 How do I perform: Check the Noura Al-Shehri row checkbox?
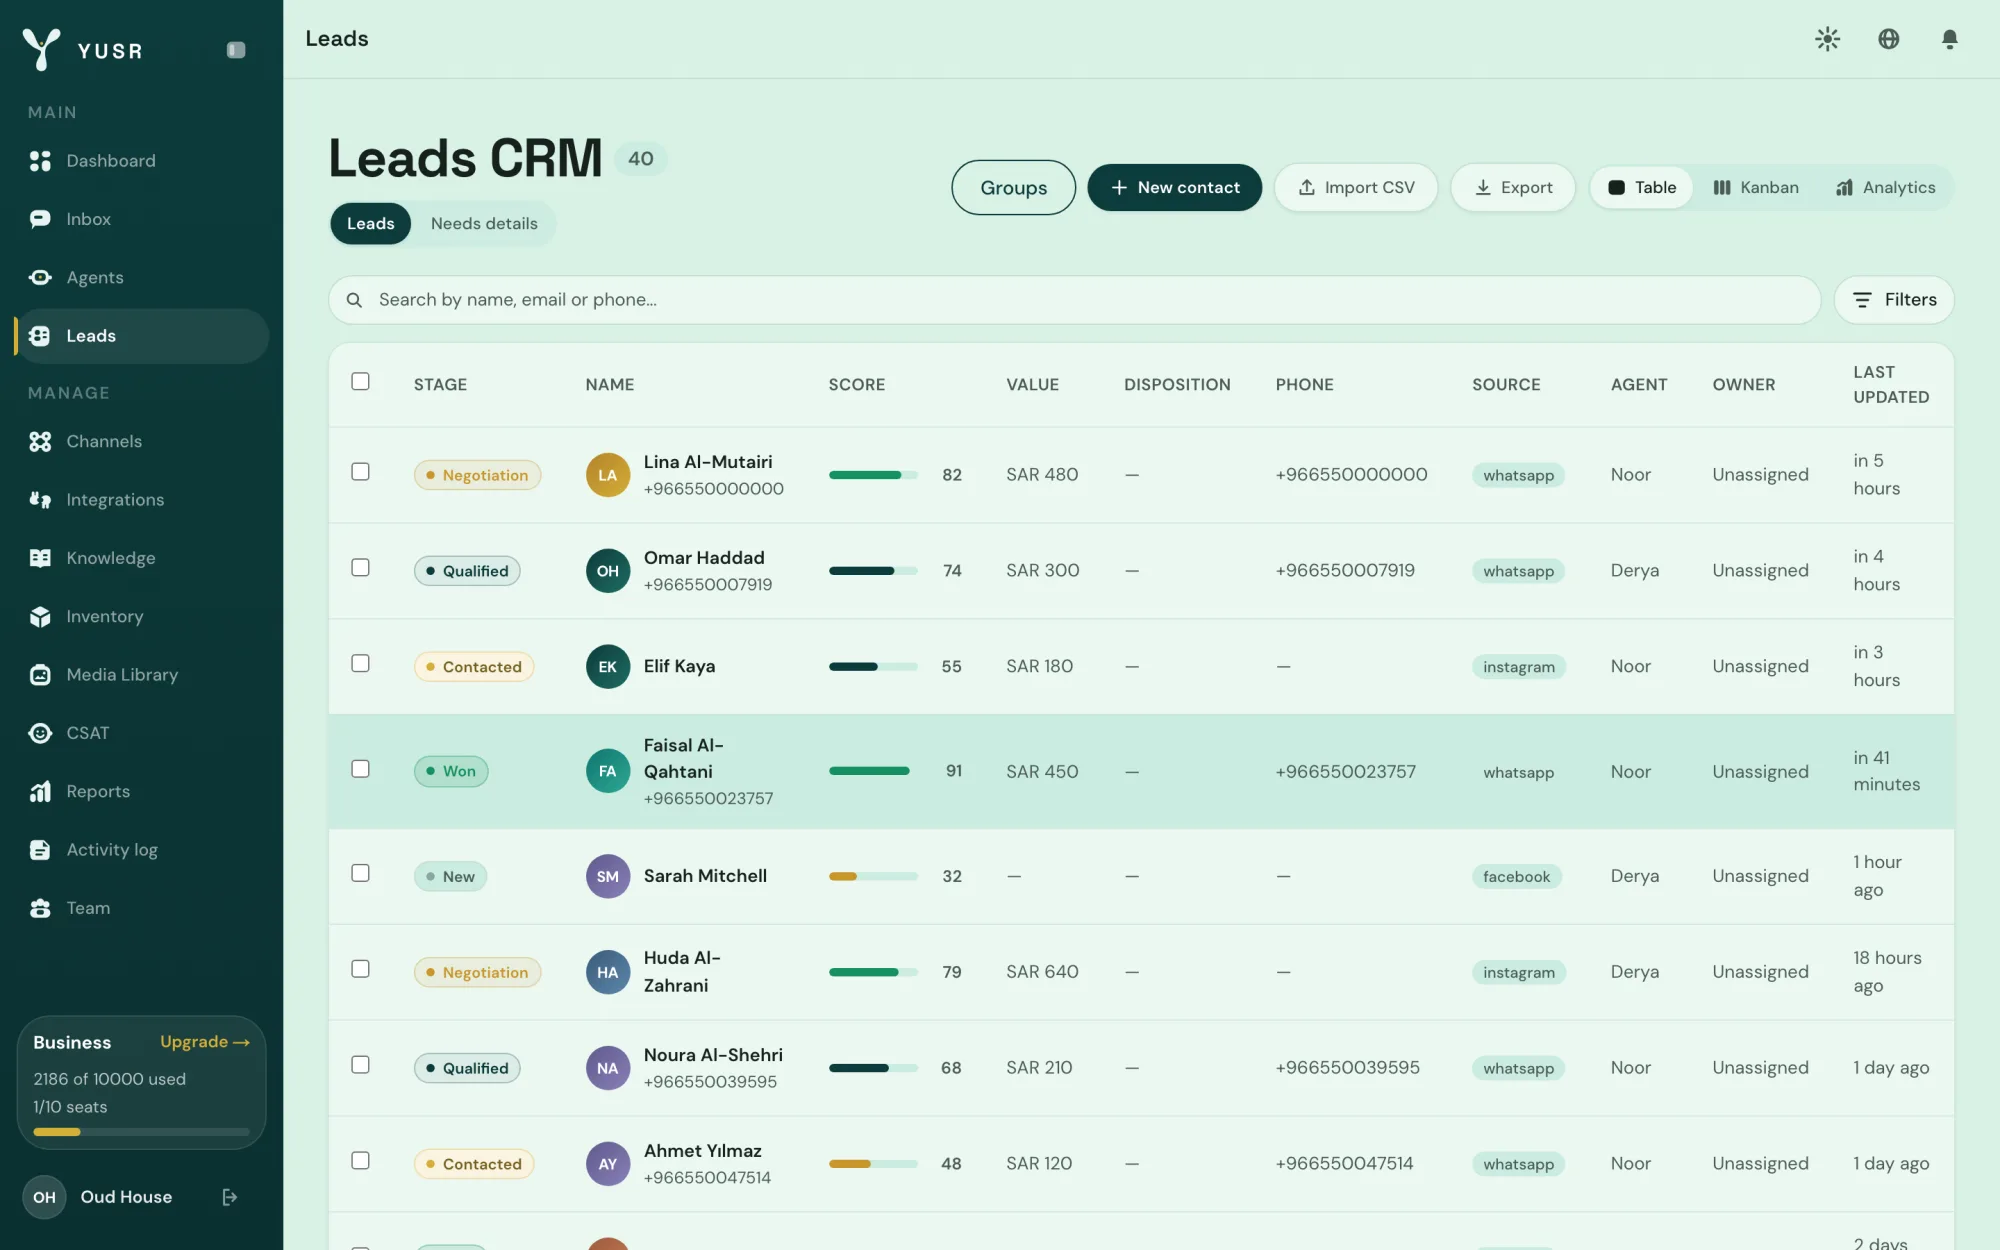pyautogui.click(x=361, y=1064)
